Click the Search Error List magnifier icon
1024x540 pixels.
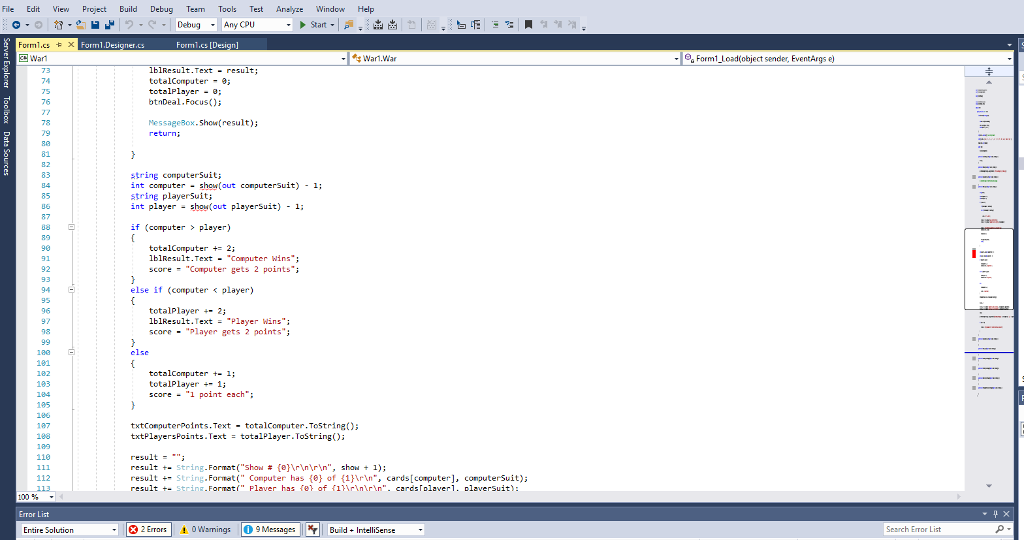pyautogui.click(x=999, y=530)
